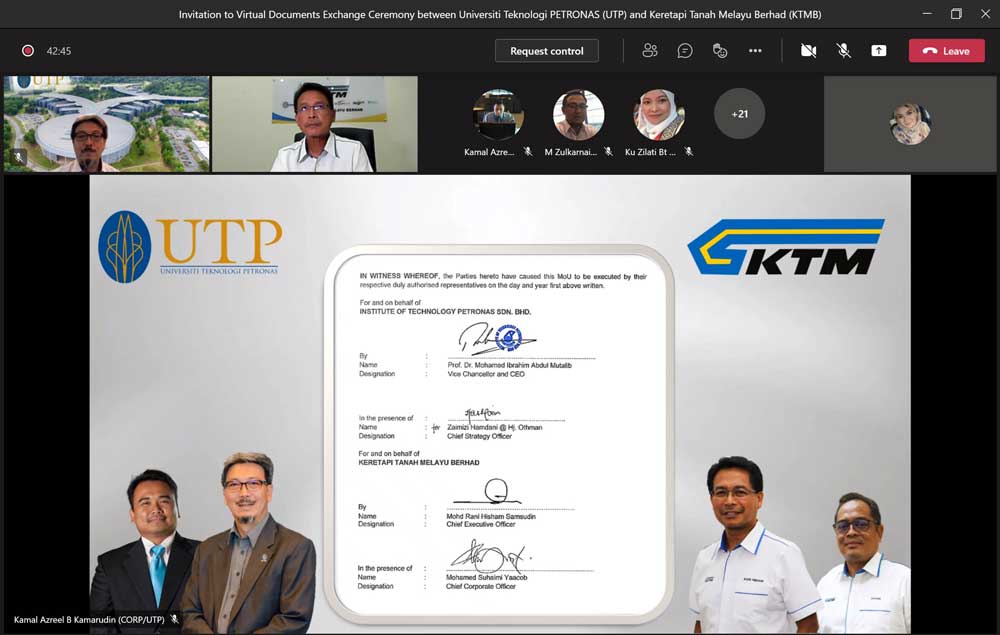Click the muted mic icon beside Ku Zilati Bt

pos(689,152)
